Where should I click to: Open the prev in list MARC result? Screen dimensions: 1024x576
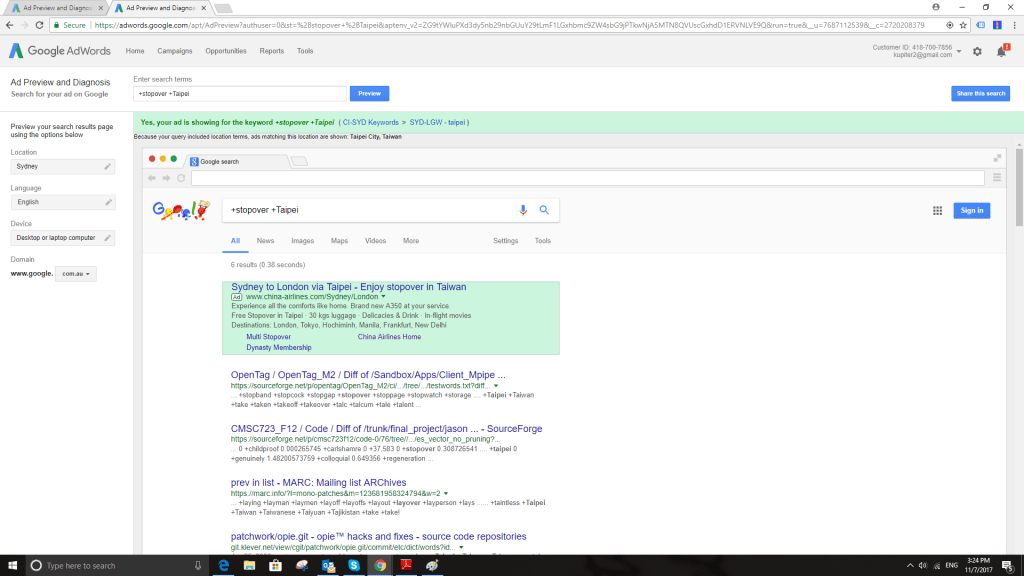pos(319,483)
